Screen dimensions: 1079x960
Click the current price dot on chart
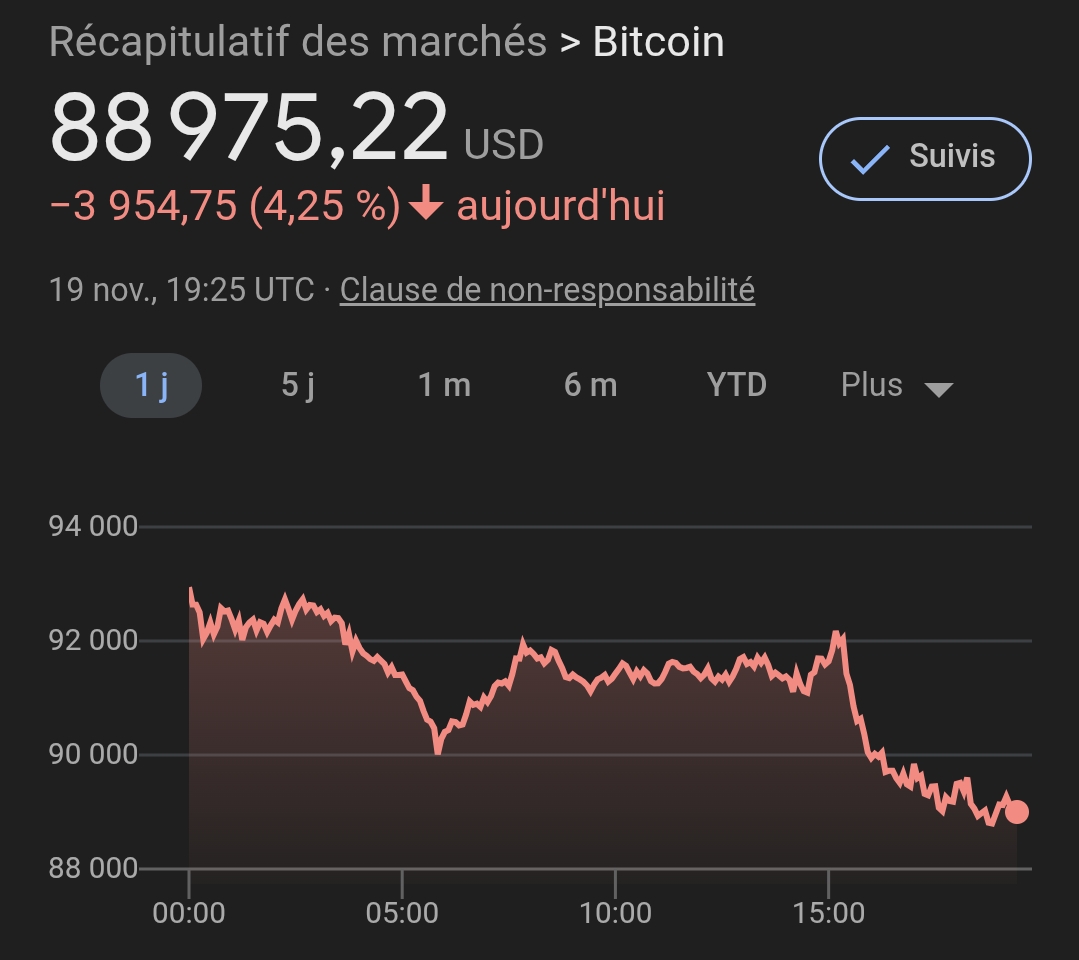coord(1016,812)
